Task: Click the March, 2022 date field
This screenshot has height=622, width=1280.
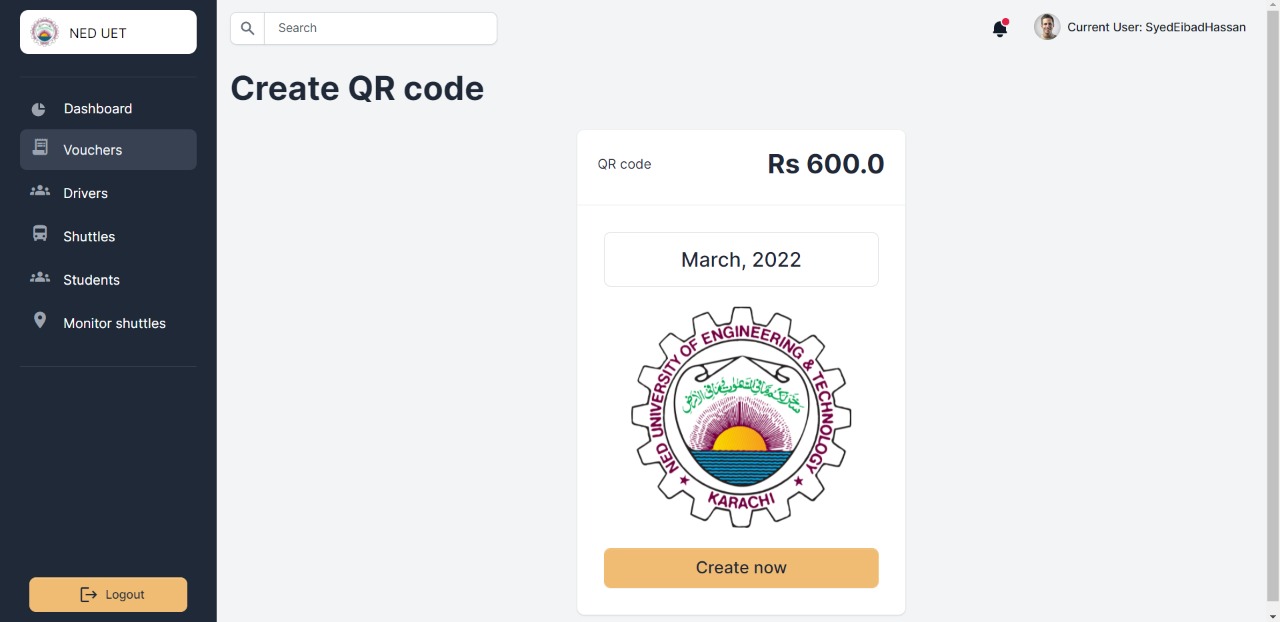Action: 741,260
